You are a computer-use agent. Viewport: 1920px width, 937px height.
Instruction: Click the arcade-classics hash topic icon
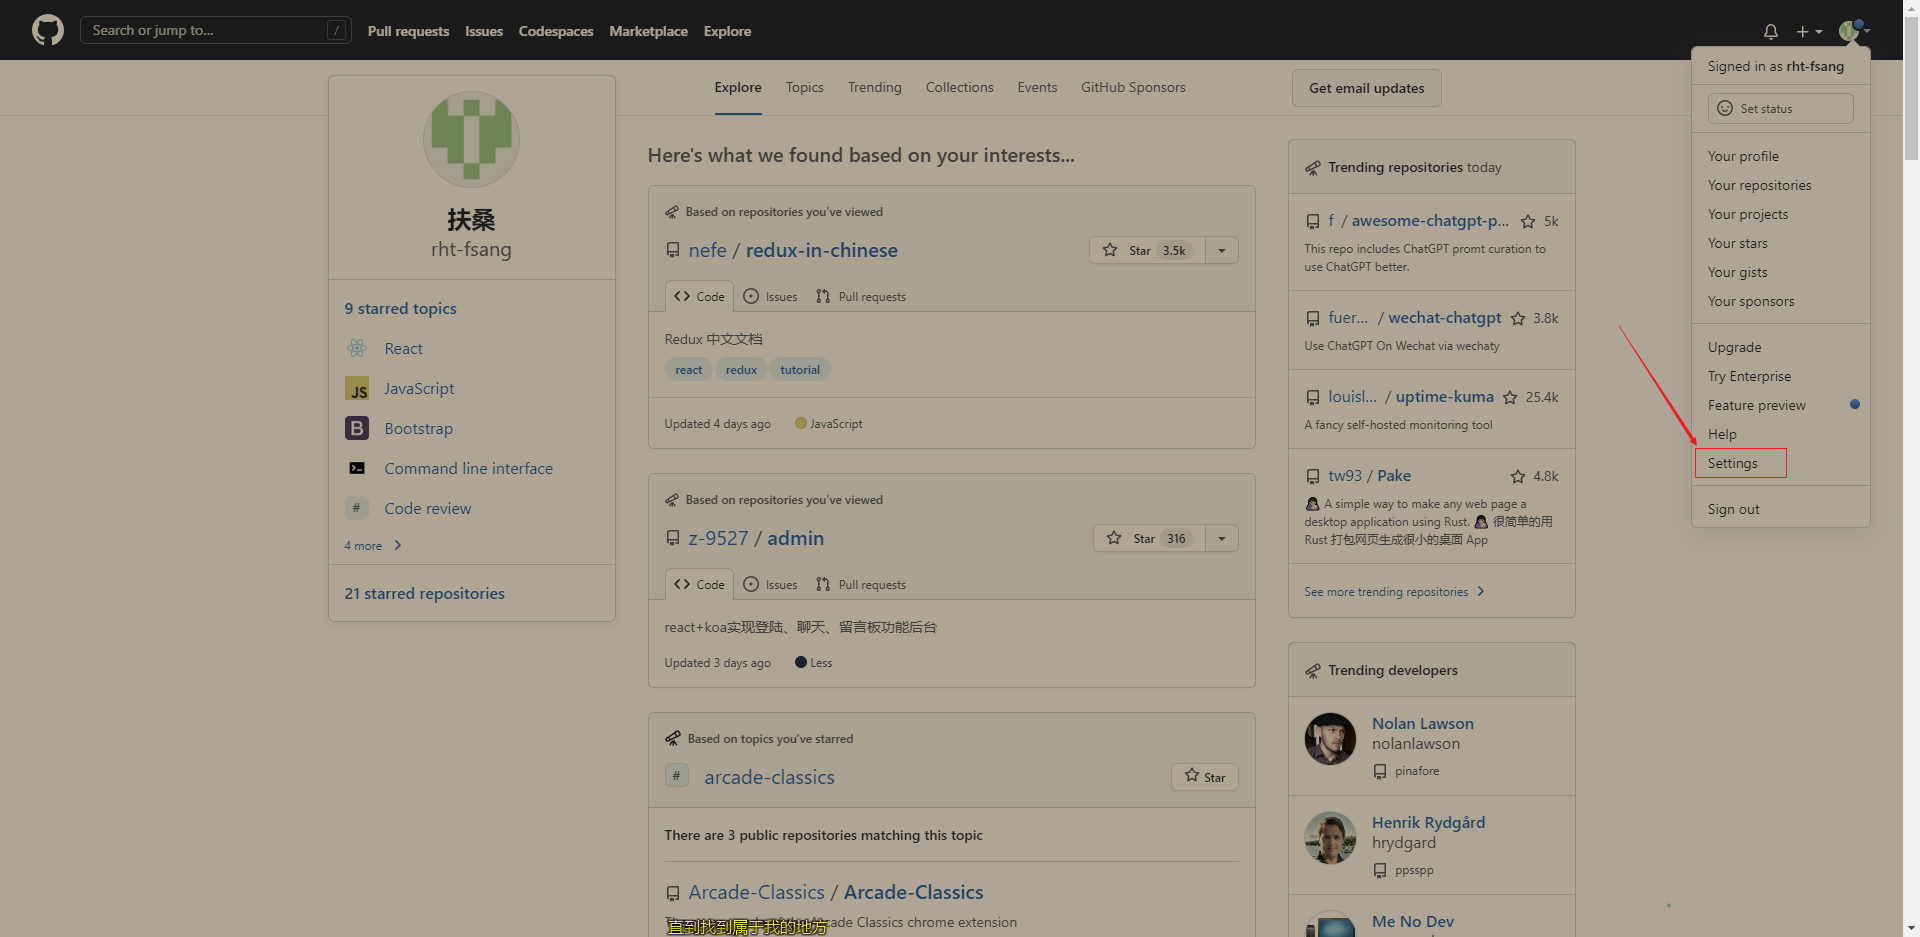[677, 776]
